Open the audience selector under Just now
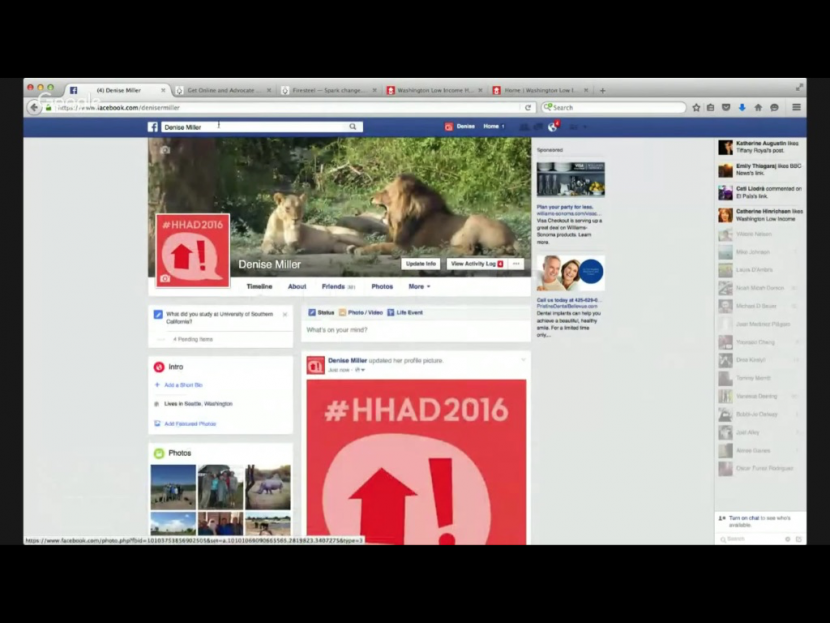The height and width of the screenshot is (623, 830). [x=360, y=370]
